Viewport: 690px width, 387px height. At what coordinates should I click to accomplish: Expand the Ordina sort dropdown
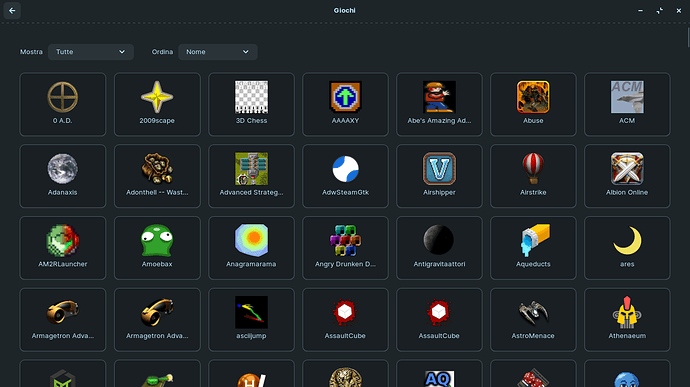[217, 52]
